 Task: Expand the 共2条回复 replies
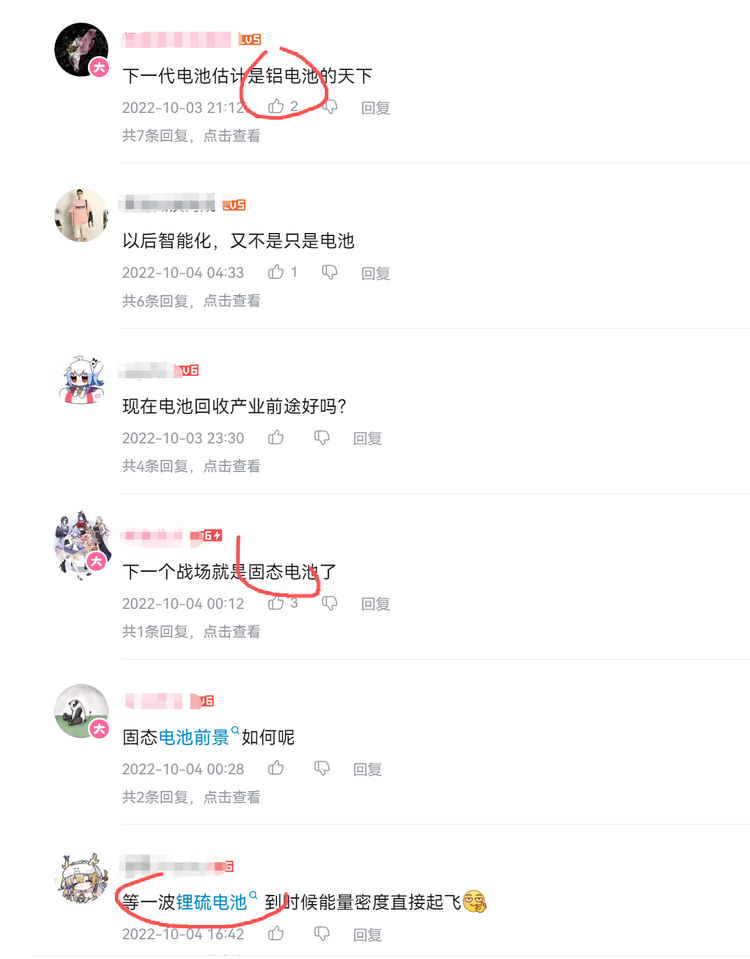(191, 796)
